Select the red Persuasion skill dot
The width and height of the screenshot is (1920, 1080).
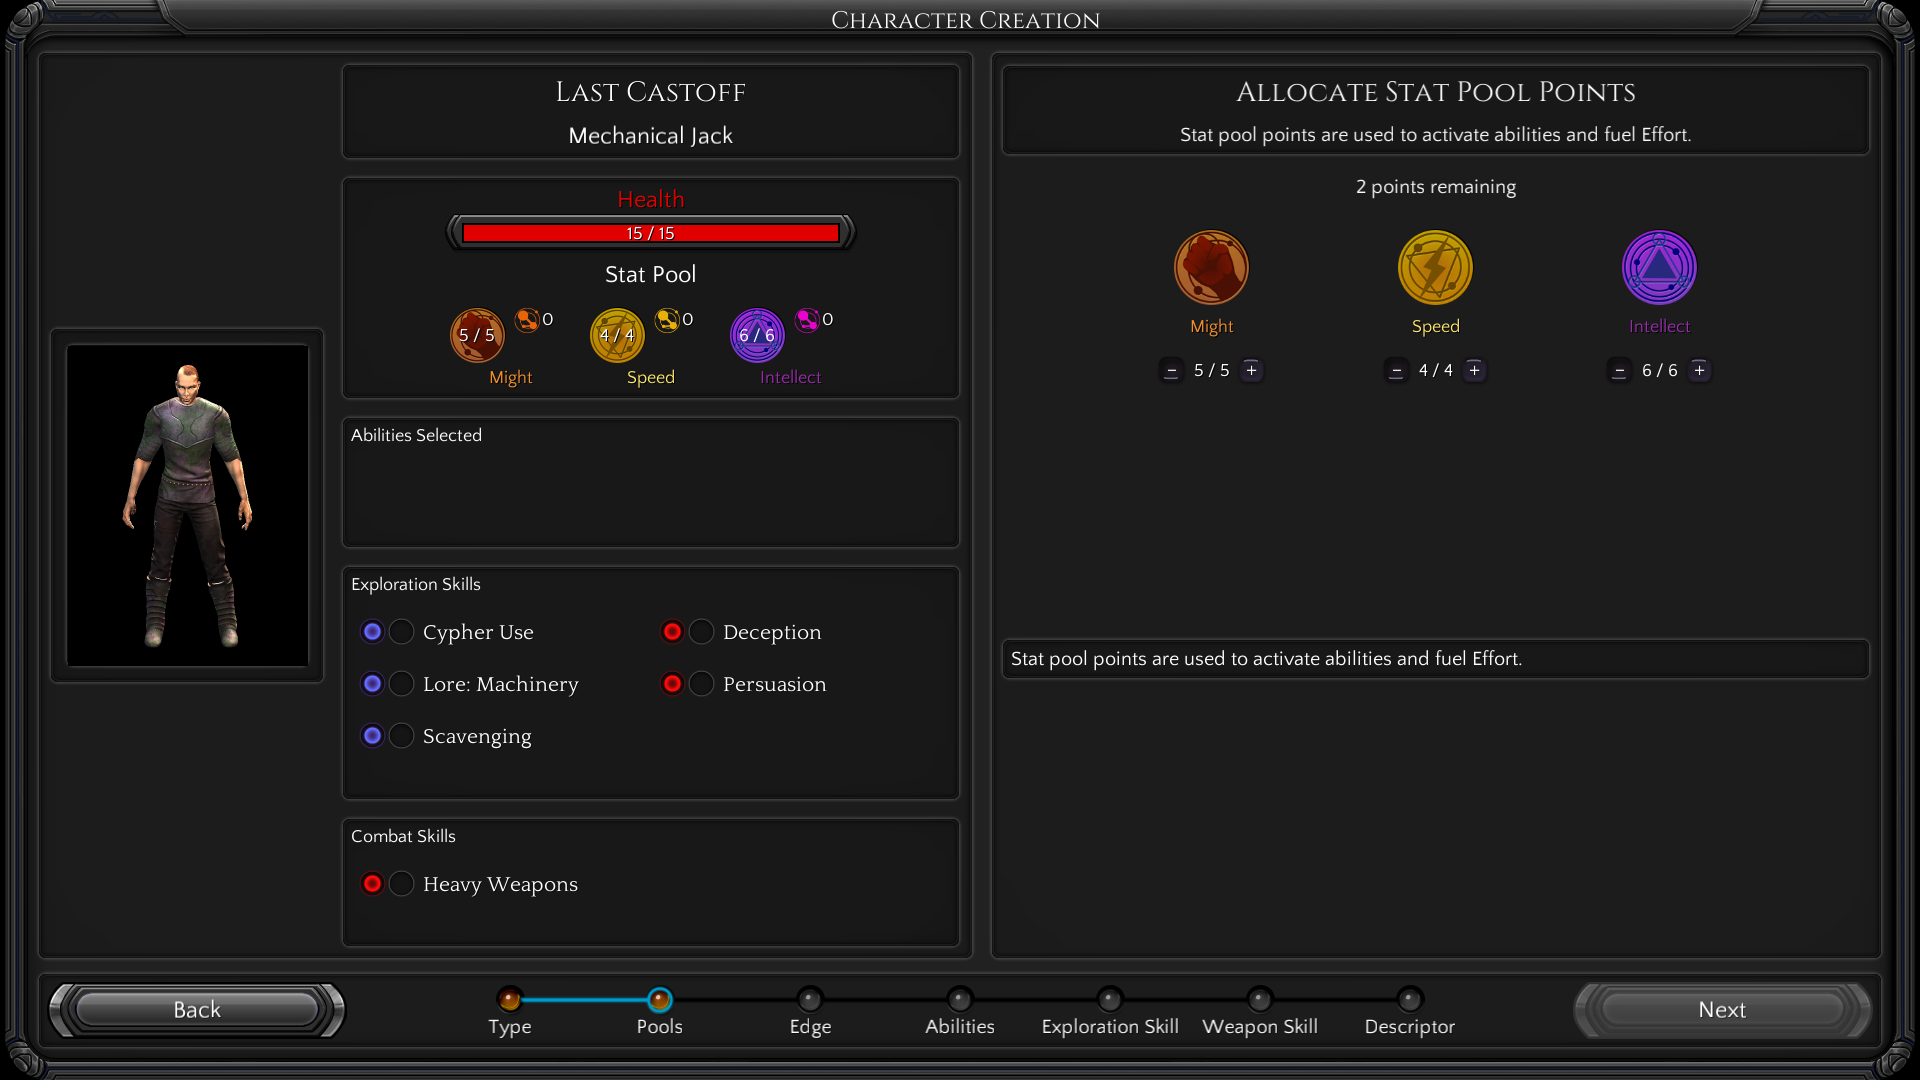672,684
